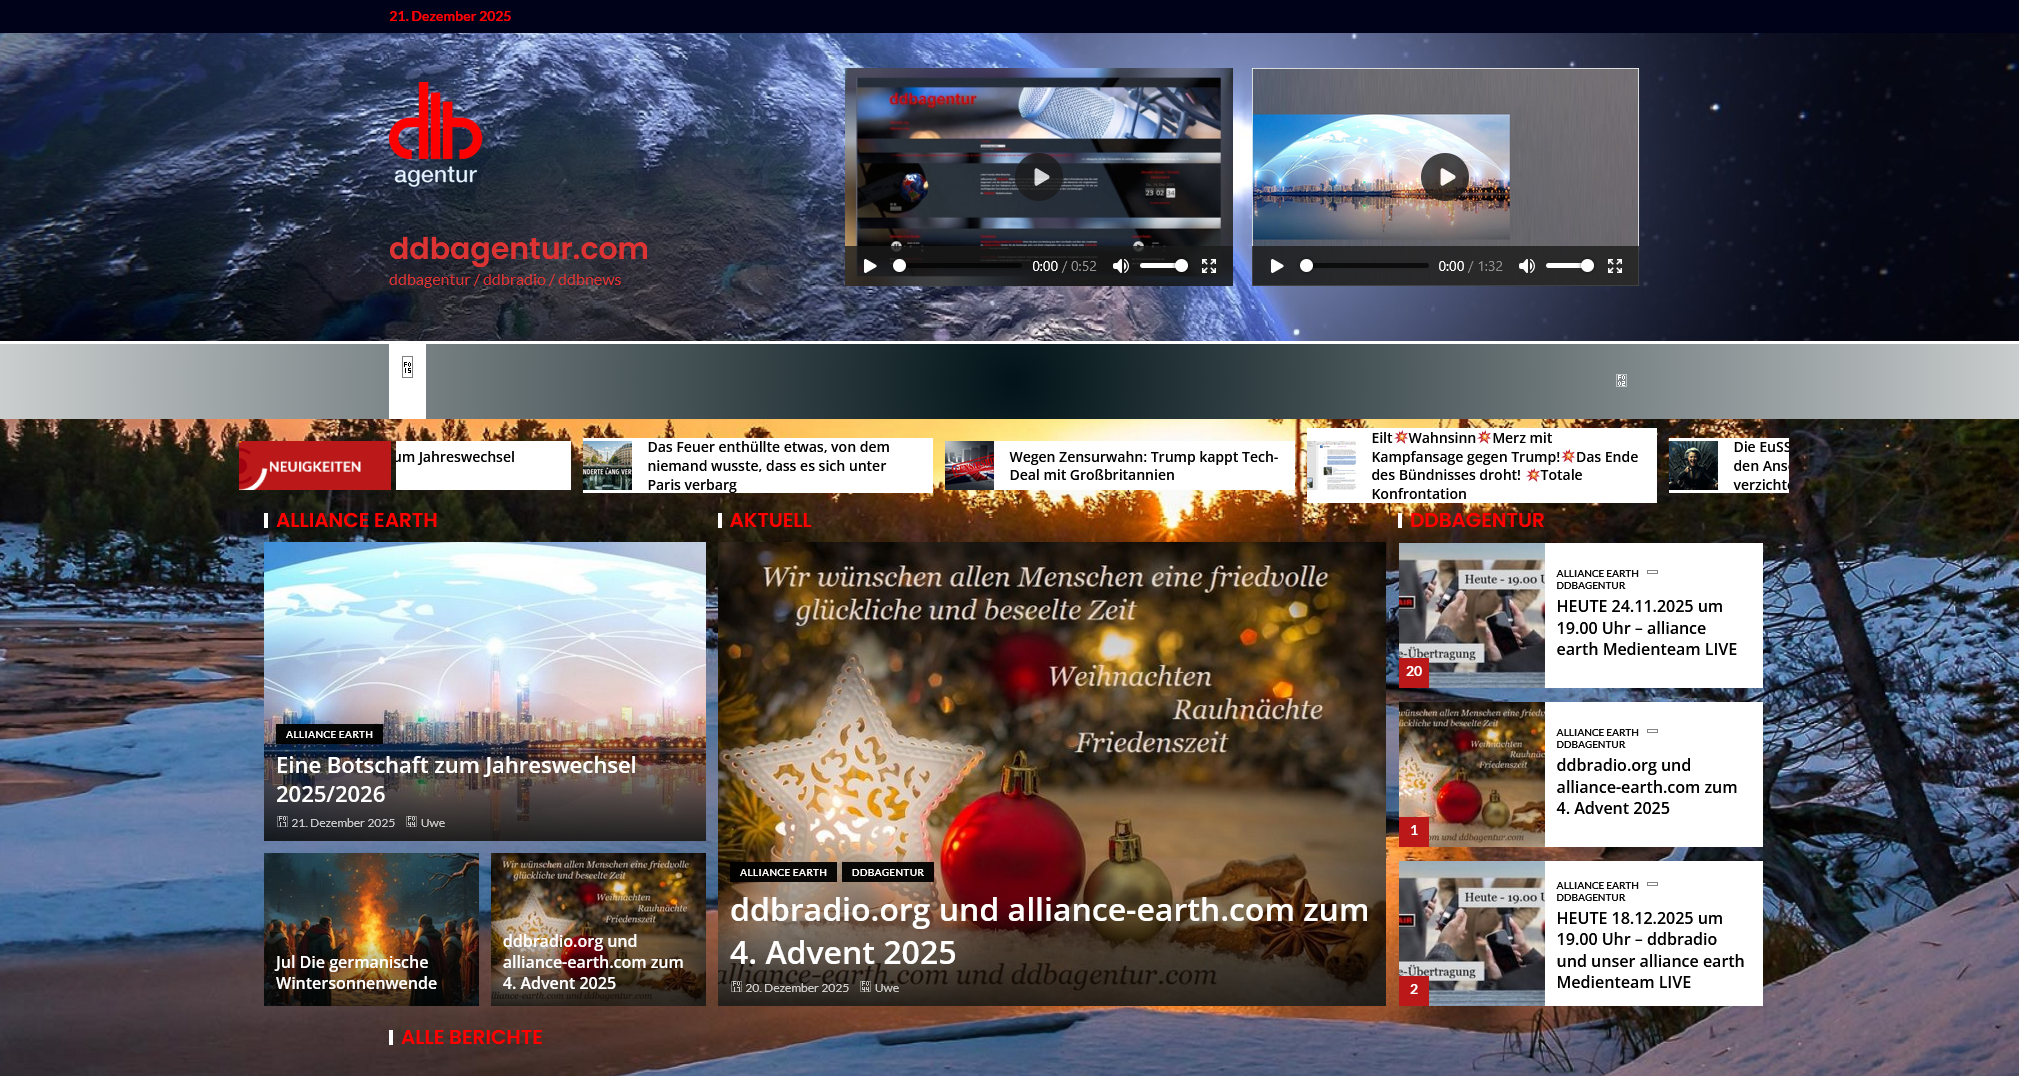
Task: Open ticker item about Trump Tech-Deal mit Großbritannien
Action: pos(1143,466)
